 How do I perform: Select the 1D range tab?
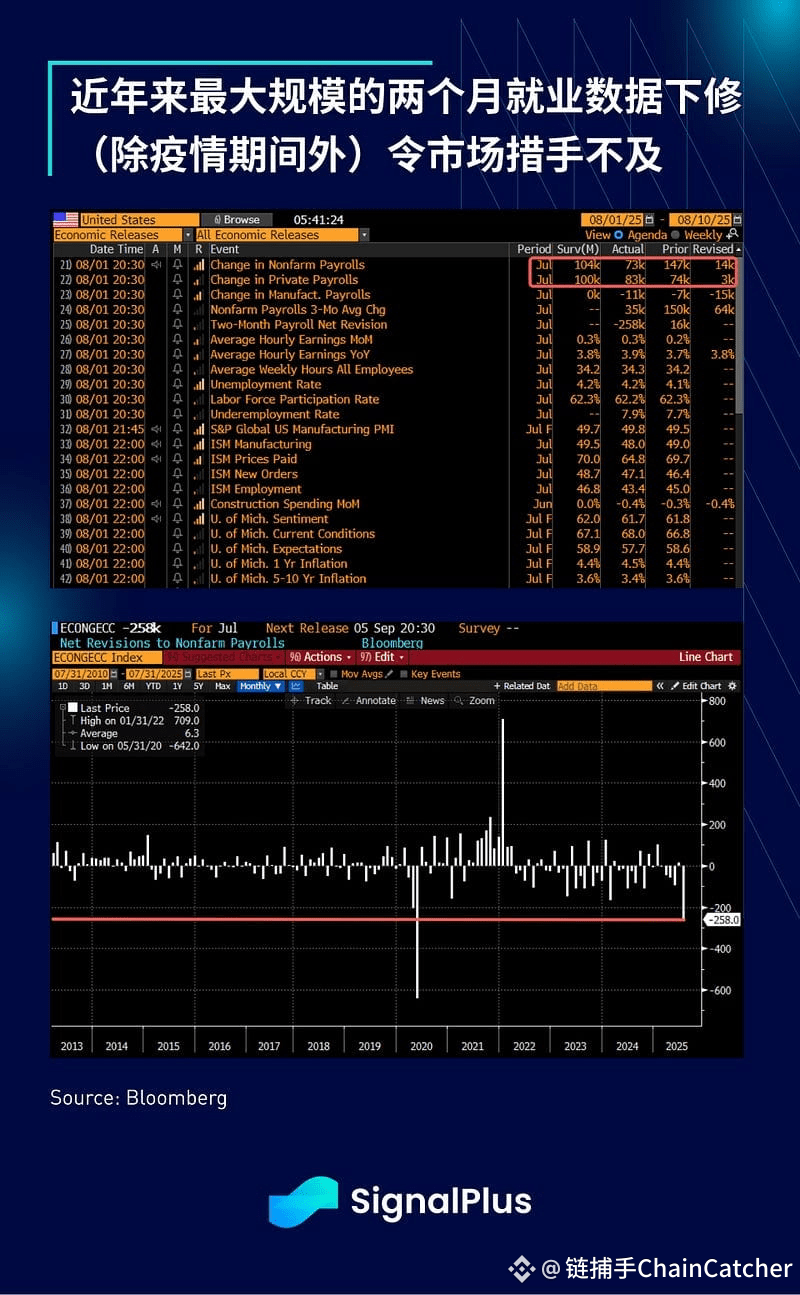[63, 686]
